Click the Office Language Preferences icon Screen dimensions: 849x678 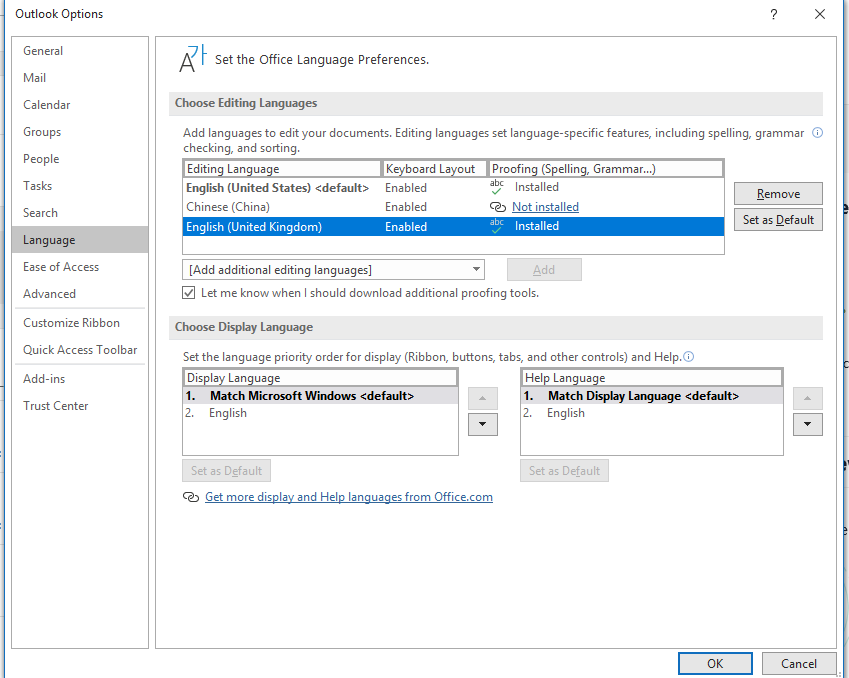[193, 58]
